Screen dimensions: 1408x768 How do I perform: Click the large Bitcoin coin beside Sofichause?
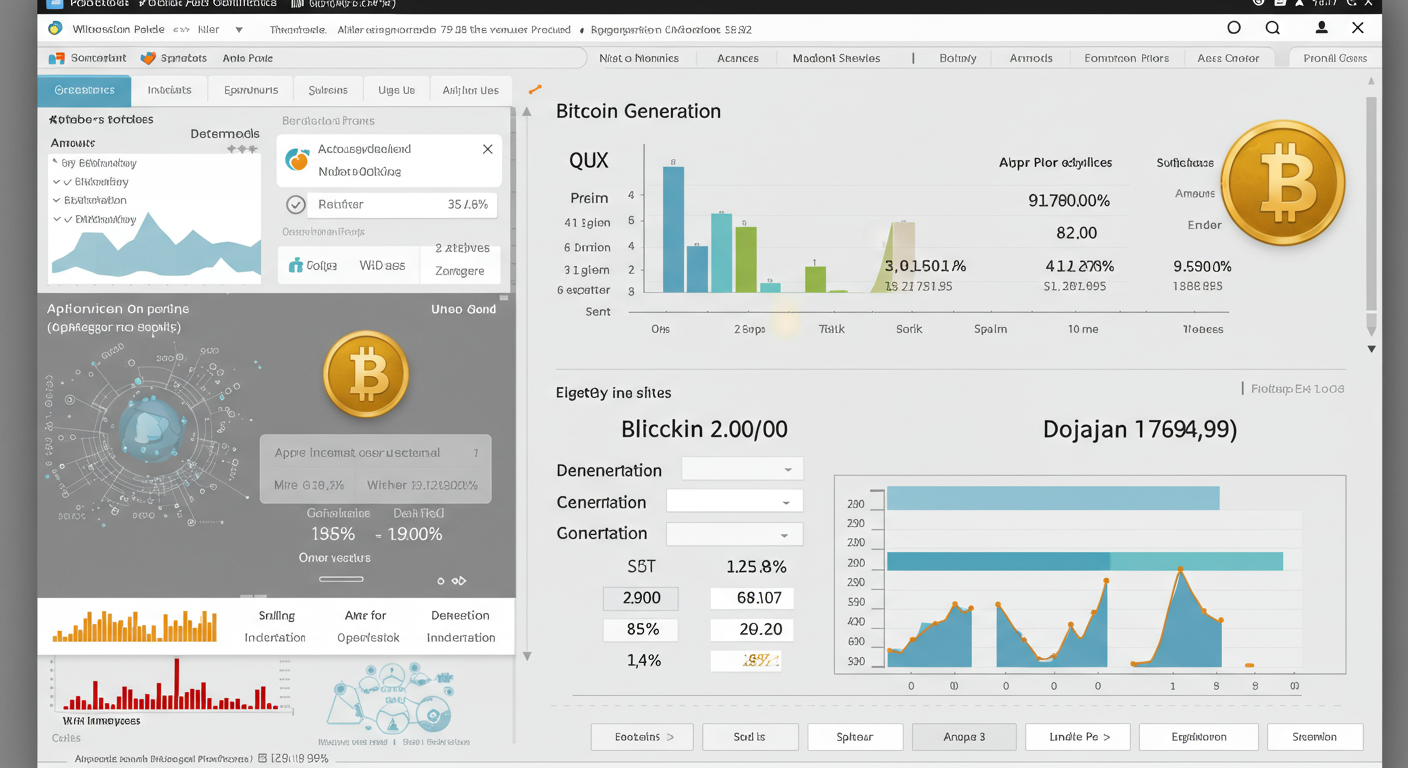click(1283, 184)
